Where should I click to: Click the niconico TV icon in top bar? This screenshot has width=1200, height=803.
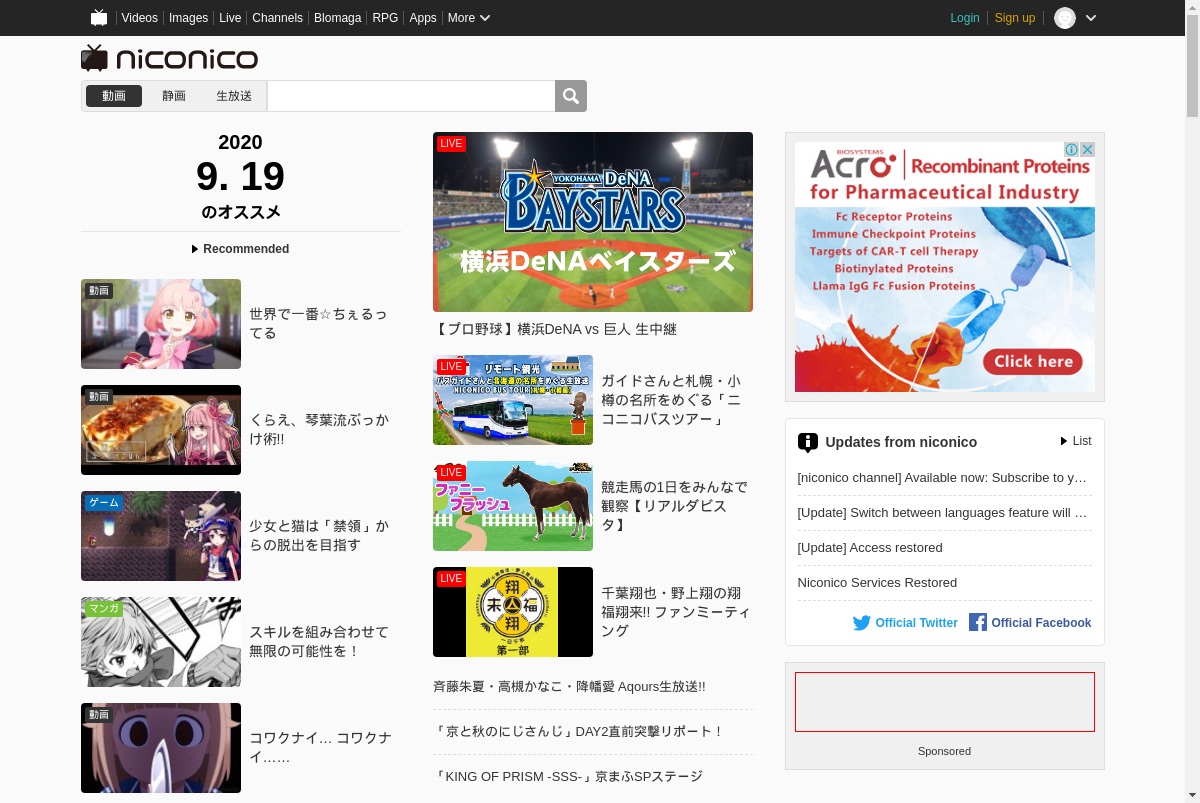pos(99,18)
